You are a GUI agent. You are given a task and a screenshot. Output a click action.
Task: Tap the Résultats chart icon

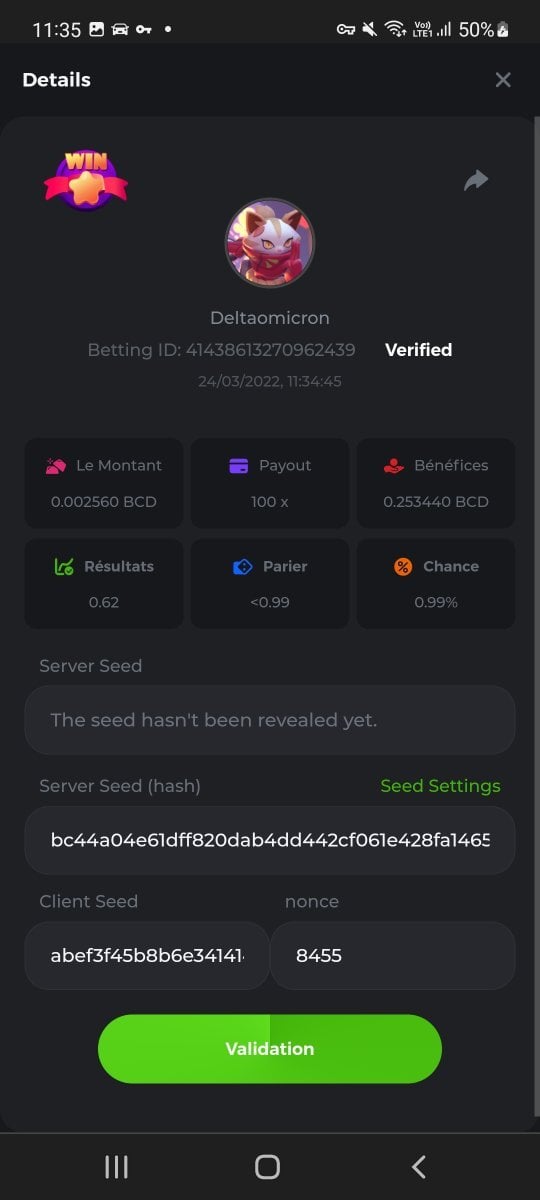pos(64,566)
